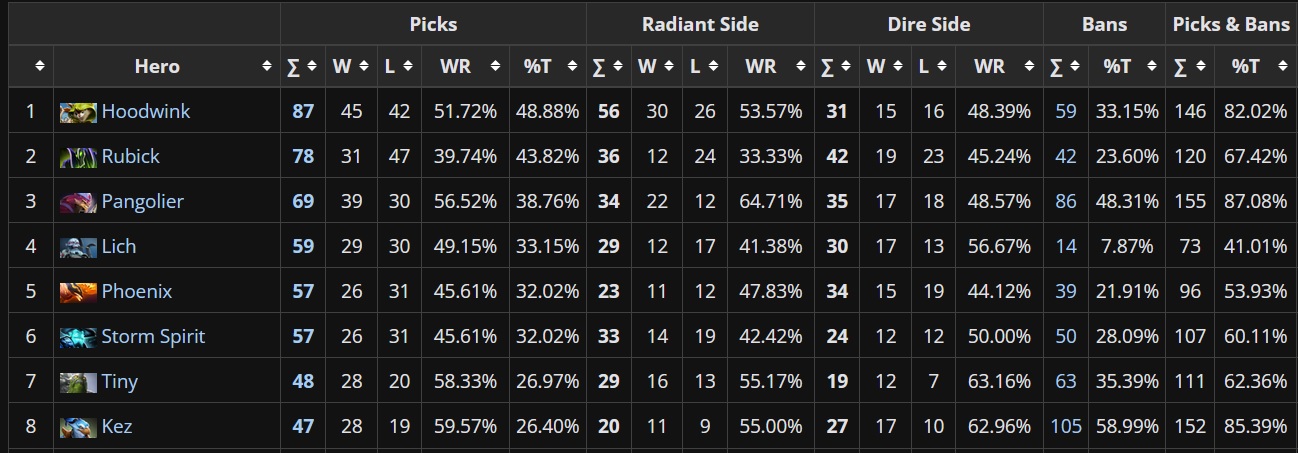Sort by Picks win rate WR column
The height and width of the screenshot is (453, 1298).
pyautogui.click(x=466, y=66)
